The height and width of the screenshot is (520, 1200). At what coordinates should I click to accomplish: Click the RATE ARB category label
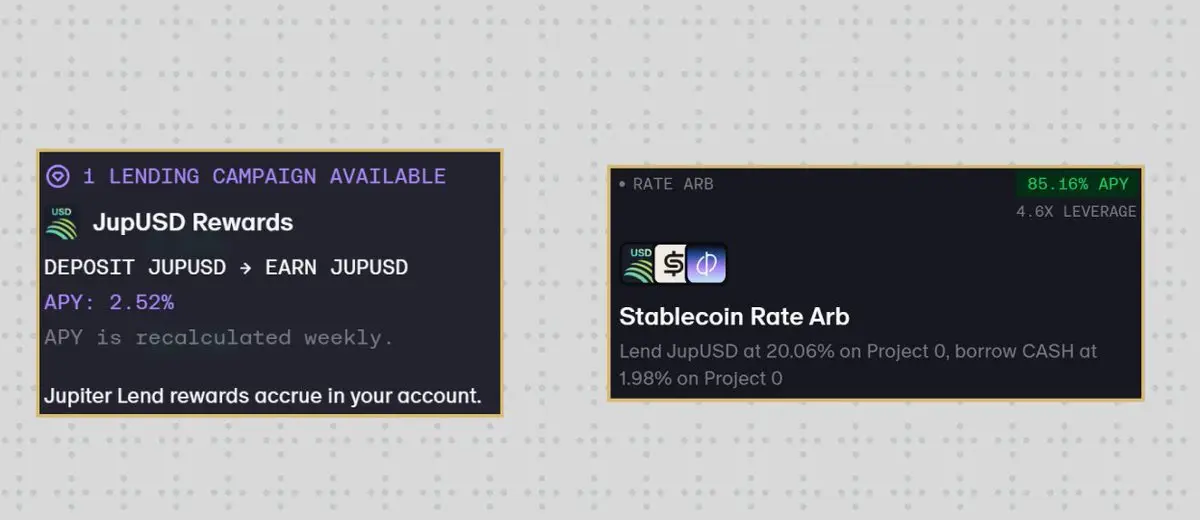[x=673, y=185]
